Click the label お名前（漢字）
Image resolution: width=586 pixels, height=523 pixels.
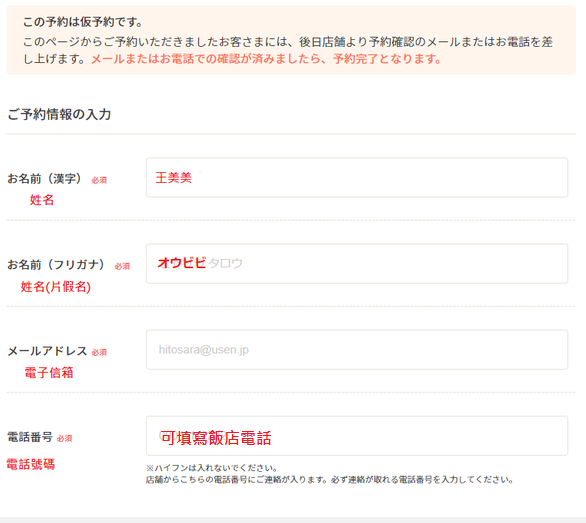tap(45, 179)
